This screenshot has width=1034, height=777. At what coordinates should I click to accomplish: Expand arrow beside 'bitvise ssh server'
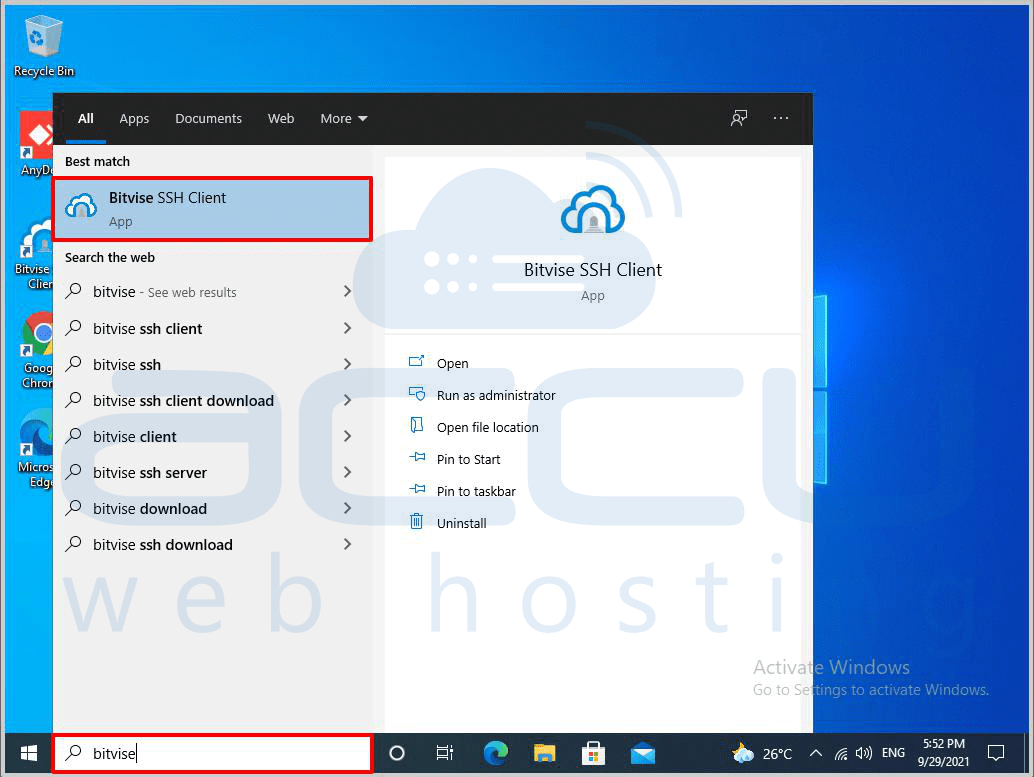tap(348, 472)
